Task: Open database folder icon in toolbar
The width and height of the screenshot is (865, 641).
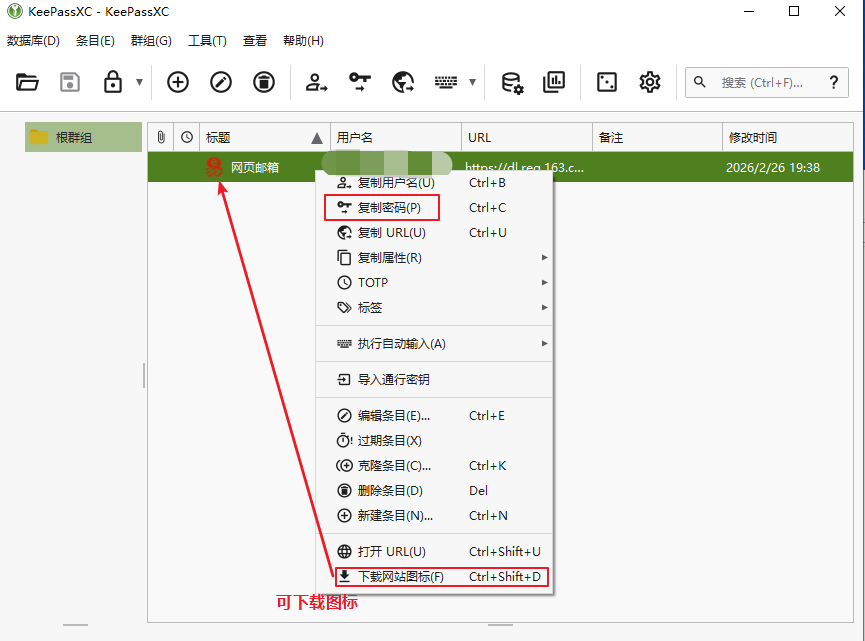Action: [x=27, y=83]
